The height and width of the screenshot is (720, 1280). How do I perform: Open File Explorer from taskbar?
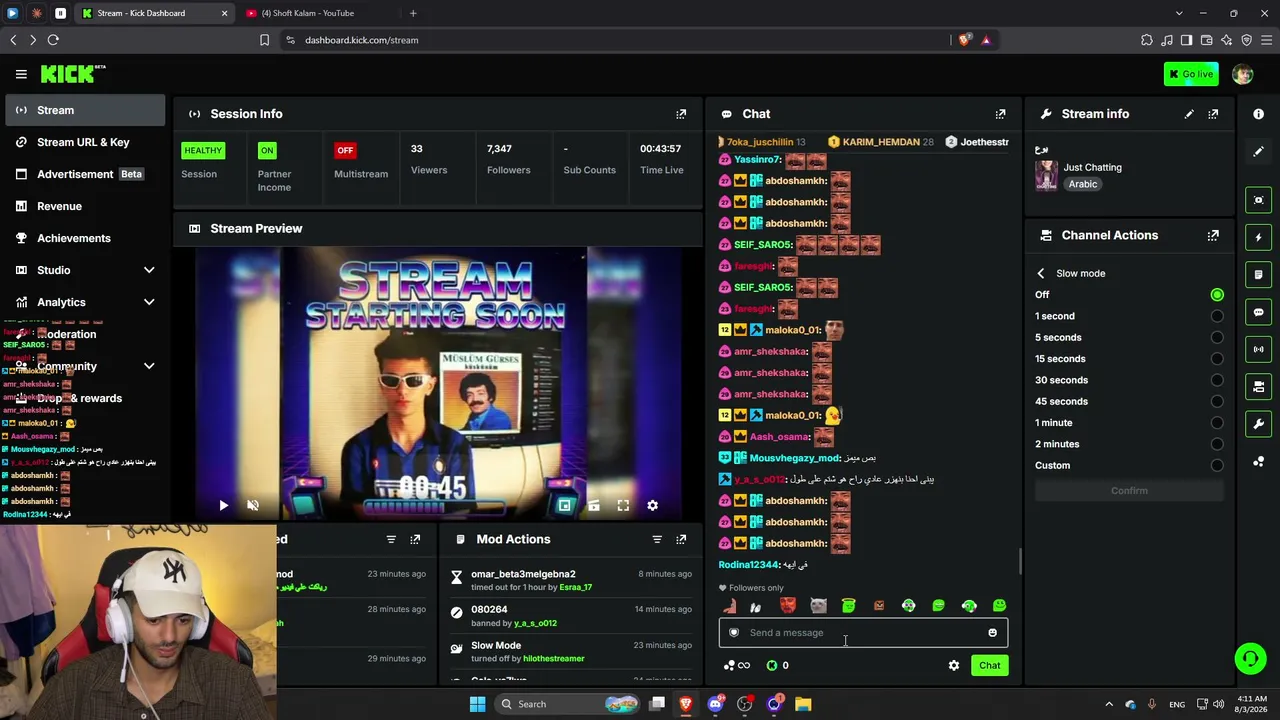click(803, 704)
